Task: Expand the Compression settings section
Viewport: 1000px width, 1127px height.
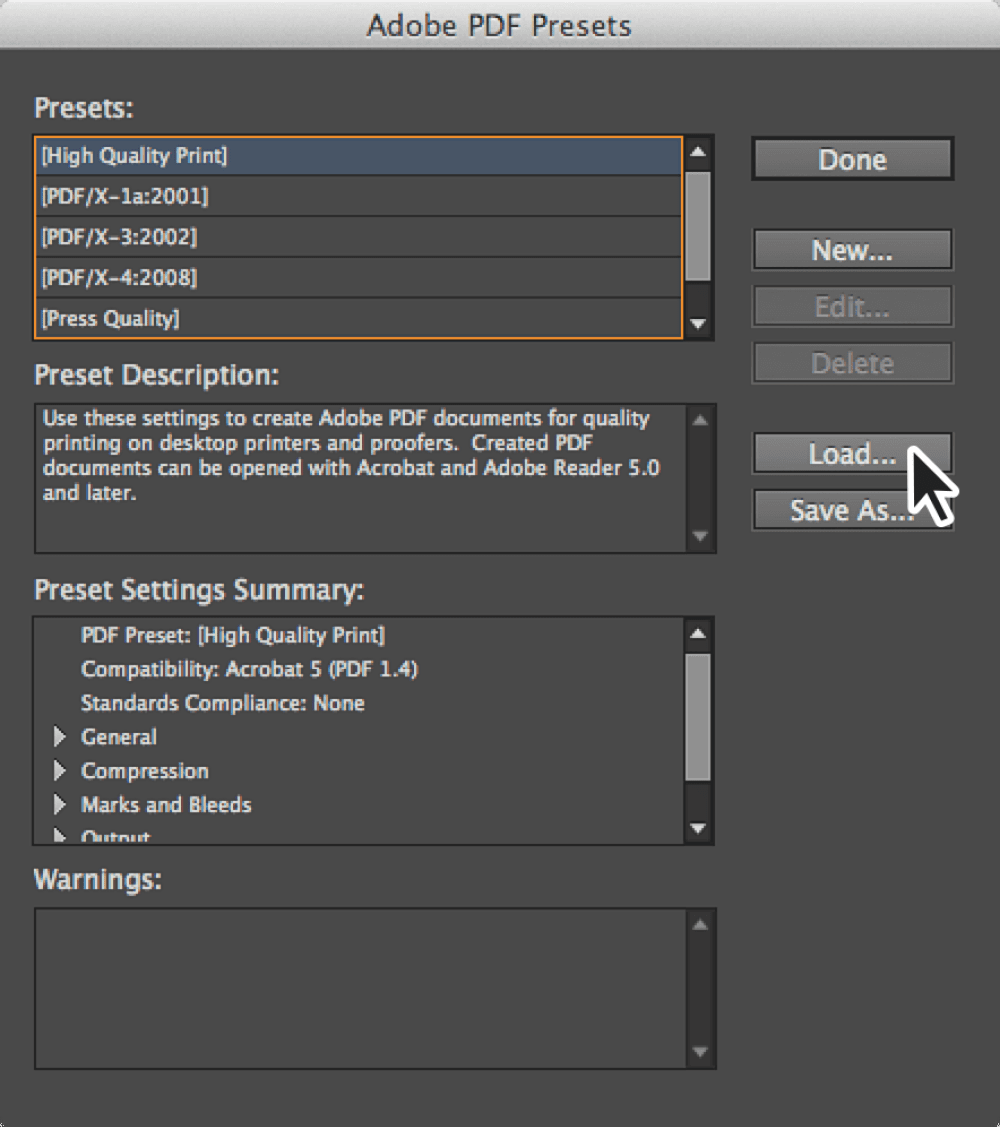Action: pos(59,771)
